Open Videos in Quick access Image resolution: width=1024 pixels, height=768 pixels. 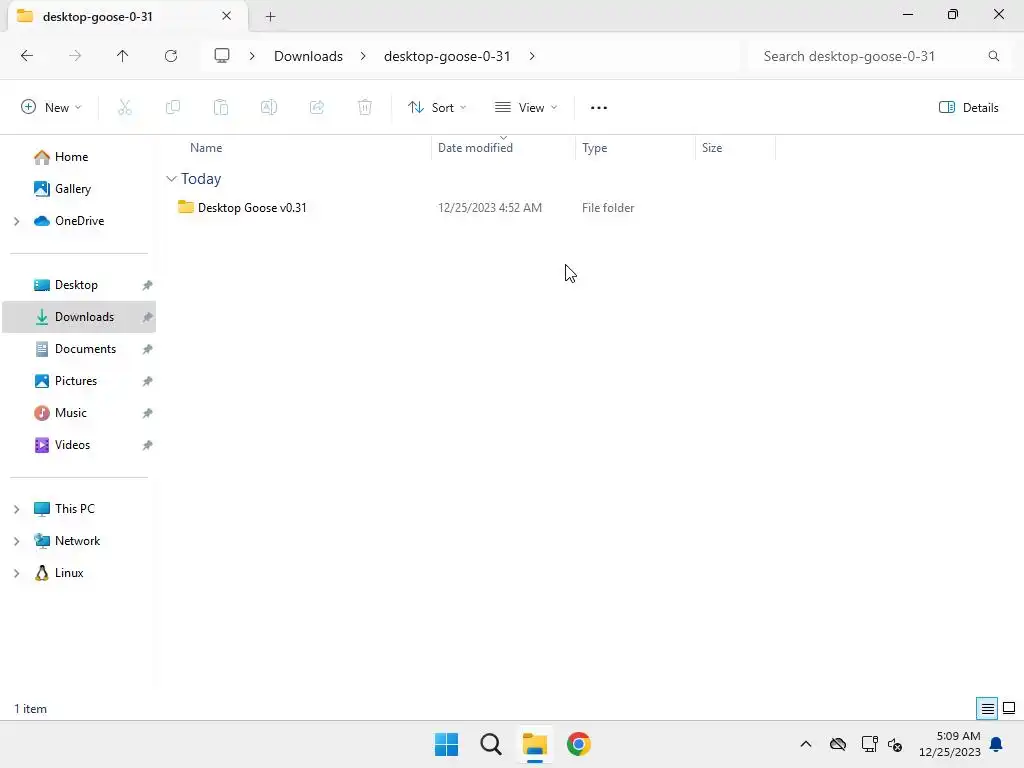pos(72,445)
